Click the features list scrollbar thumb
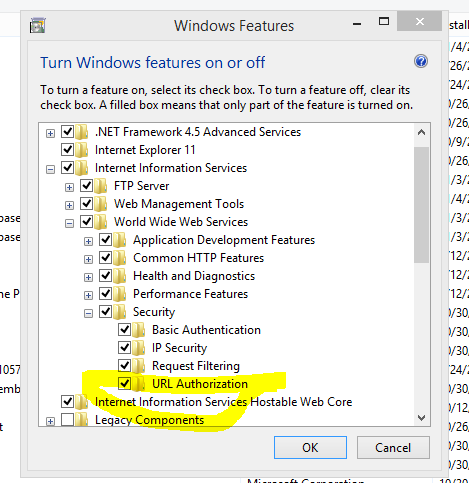This screenshot has height=483, width=469. coord(421,205)
